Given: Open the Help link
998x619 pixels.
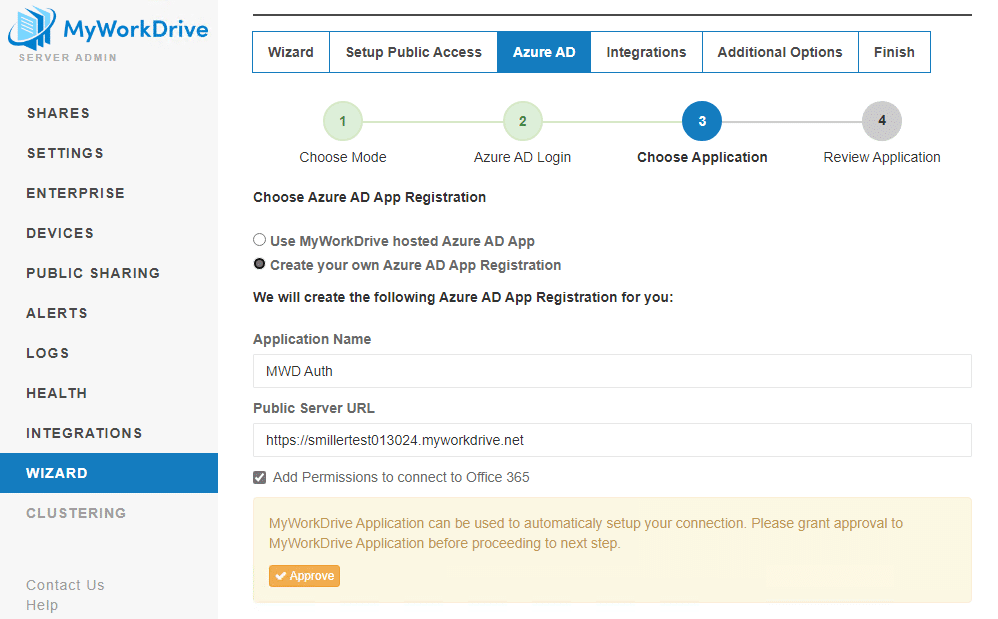Looking at the screenshot, I should click(43, 605).
